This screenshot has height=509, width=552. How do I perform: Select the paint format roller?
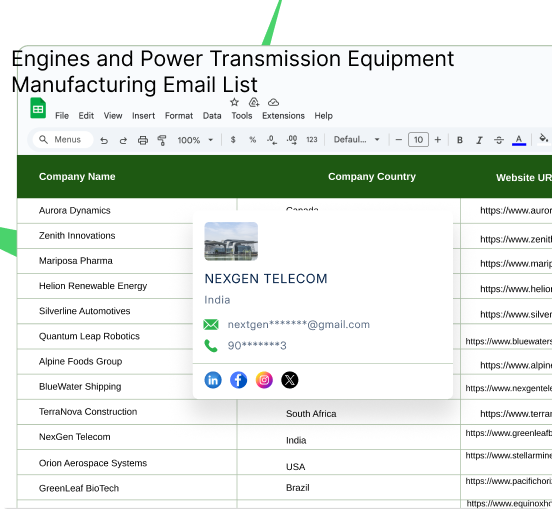coord(162,140)
